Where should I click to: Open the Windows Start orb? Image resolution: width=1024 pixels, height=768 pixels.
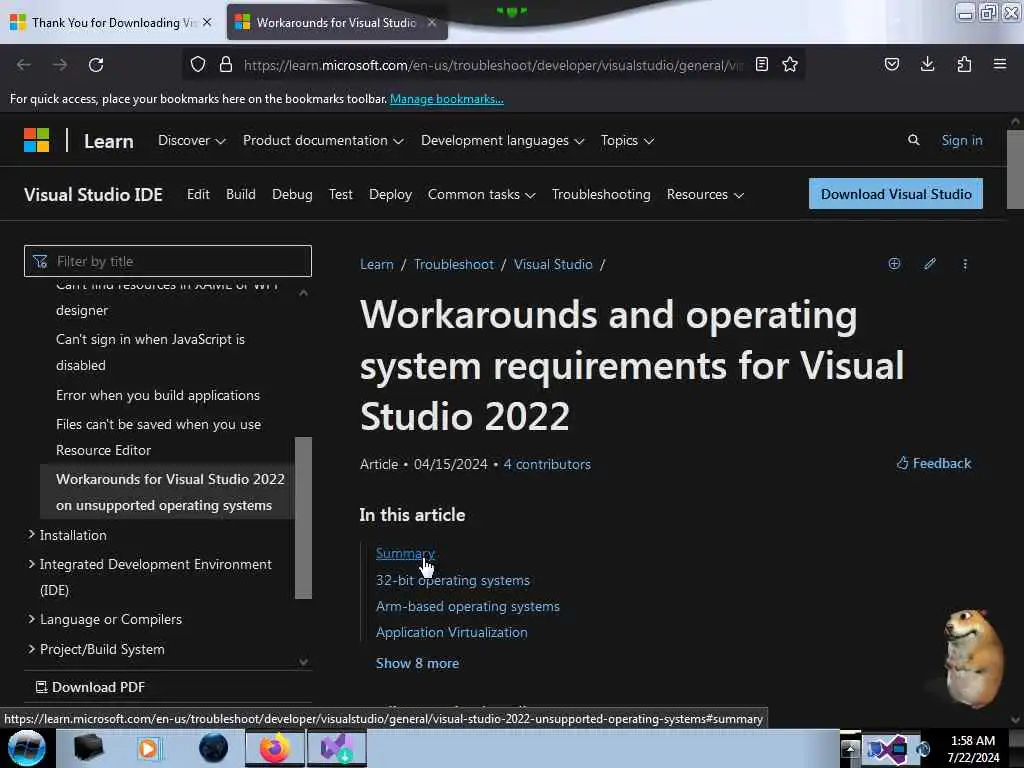pos(27,748)
